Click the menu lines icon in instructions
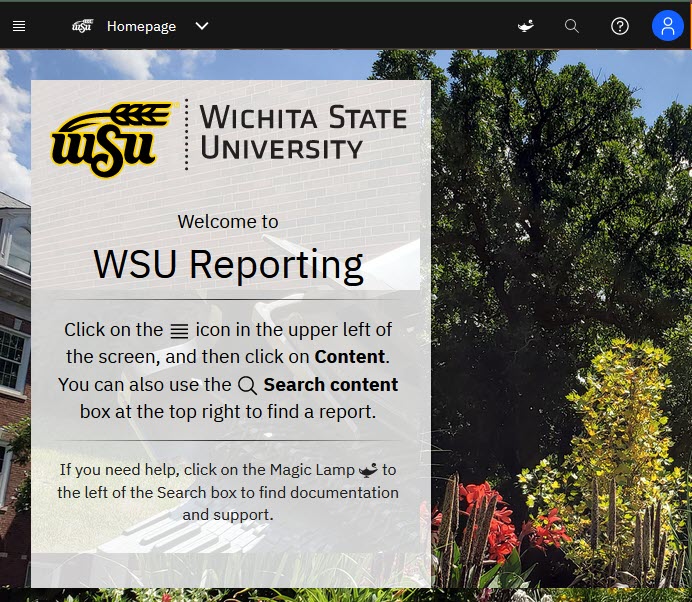 click(179, 331)
